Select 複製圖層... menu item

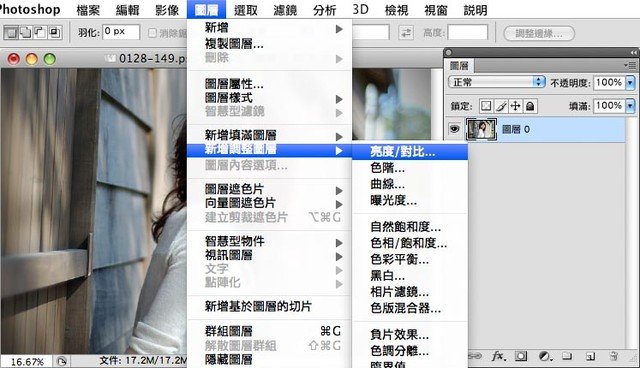(269, 43)
